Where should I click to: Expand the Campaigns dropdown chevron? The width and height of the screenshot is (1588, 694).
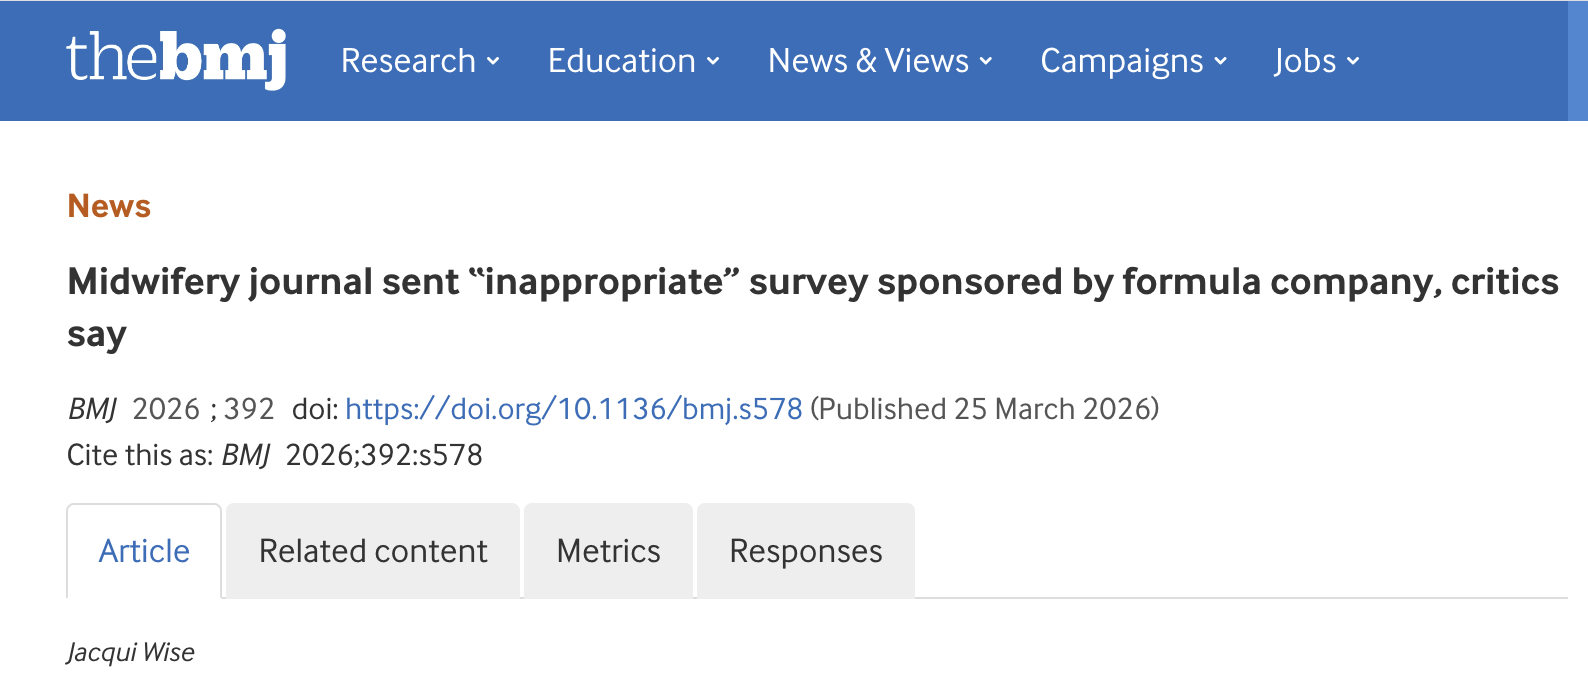click(x=1221, y=61)
